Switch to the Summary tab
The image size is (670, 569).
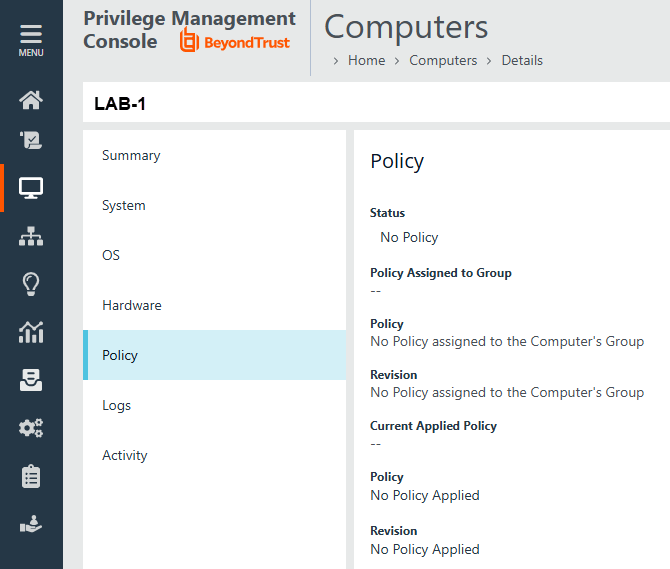[x=215, y=155]
